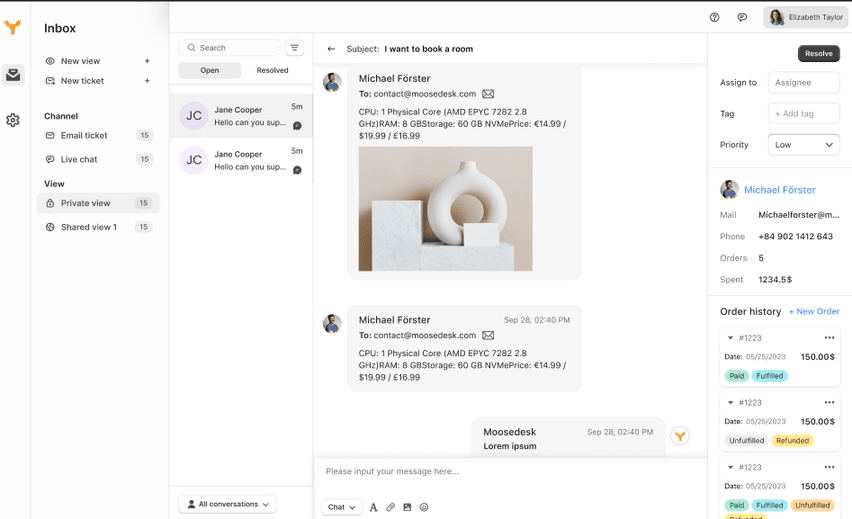The width and height of the screenshot is (852, 519).
Task: Click the phone number +84 902 1412 643
Action: 795,236
